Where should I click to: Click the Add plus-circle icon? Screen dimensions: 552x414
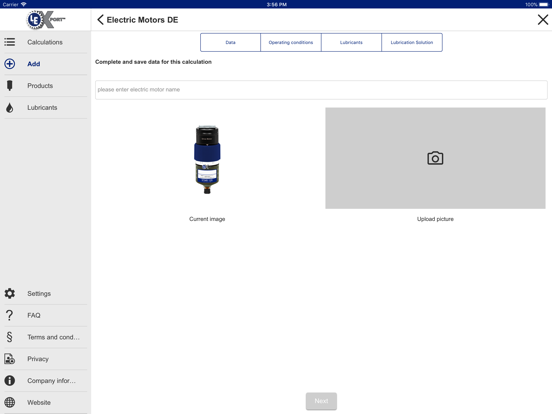10,64
